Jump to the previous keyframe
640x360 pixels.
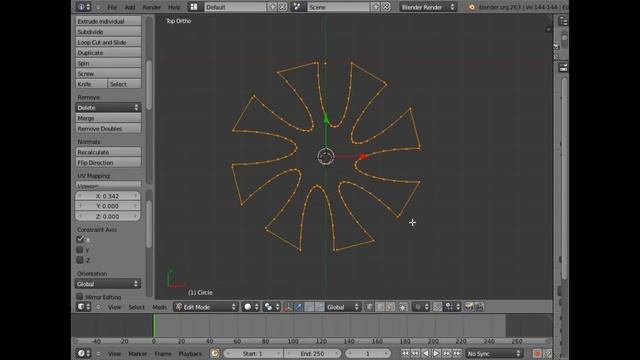[x=415, y=353]
